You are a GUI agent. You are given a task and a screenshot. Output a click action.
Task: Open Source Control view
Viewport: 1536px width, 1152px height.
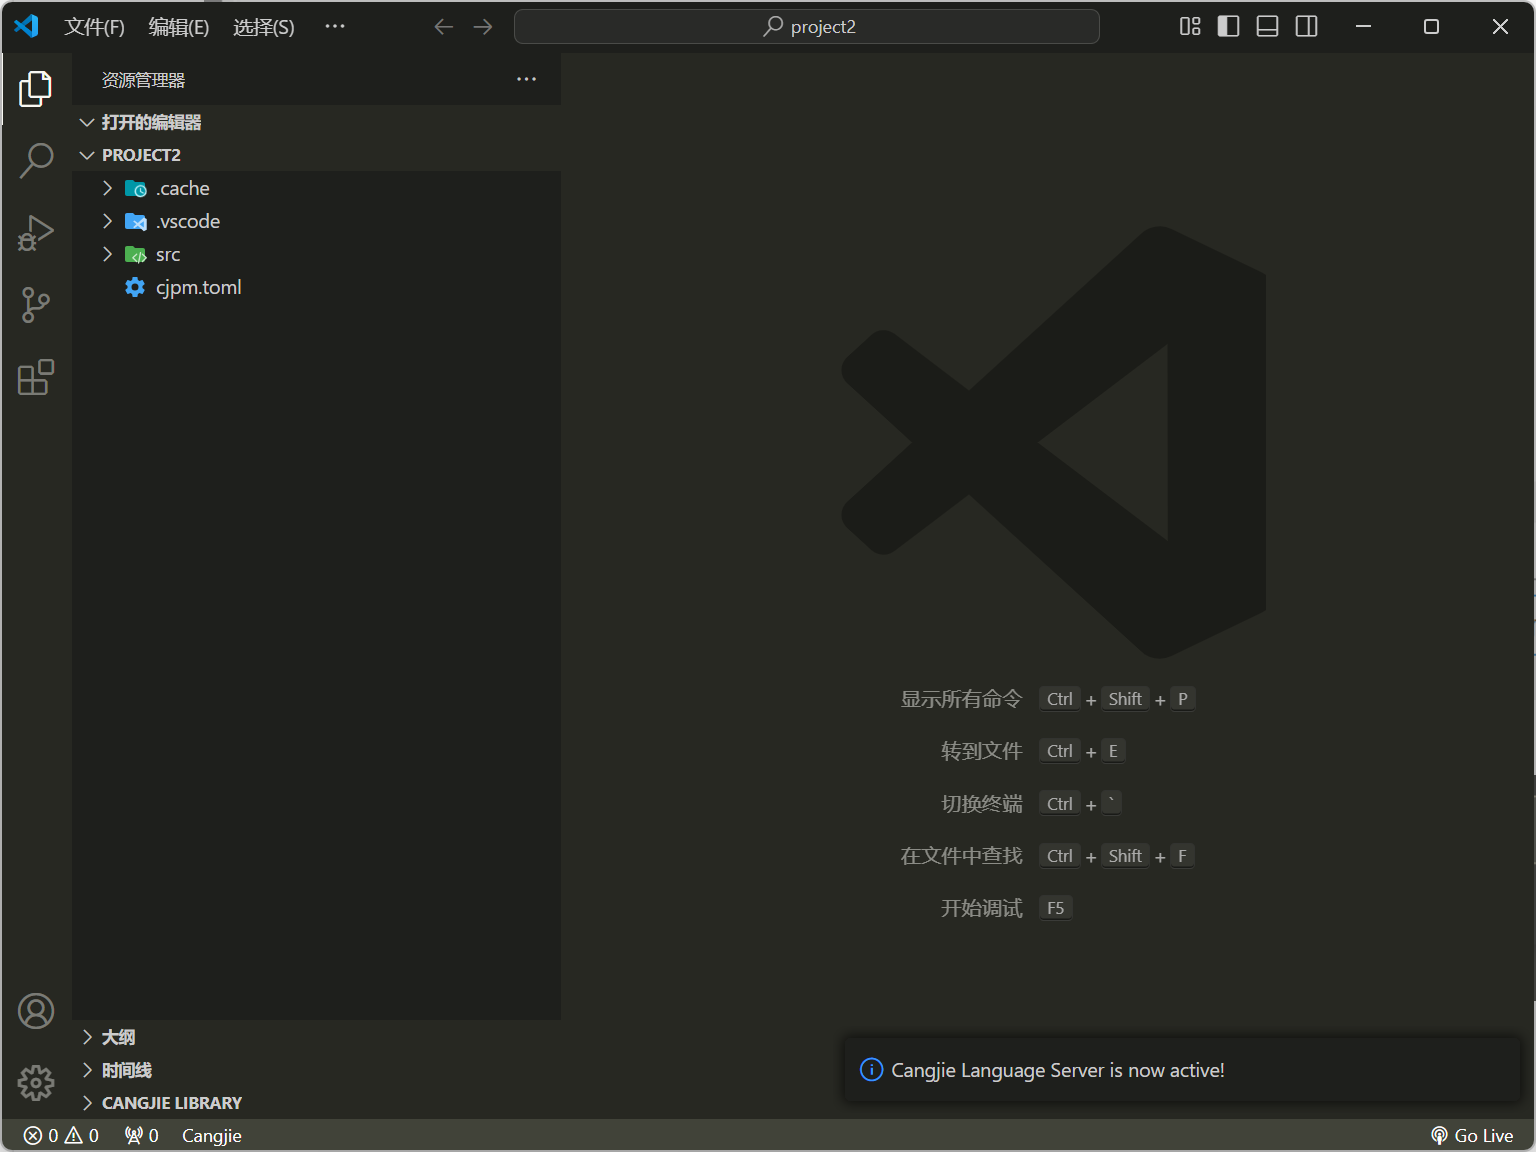[x=36, y=305]
